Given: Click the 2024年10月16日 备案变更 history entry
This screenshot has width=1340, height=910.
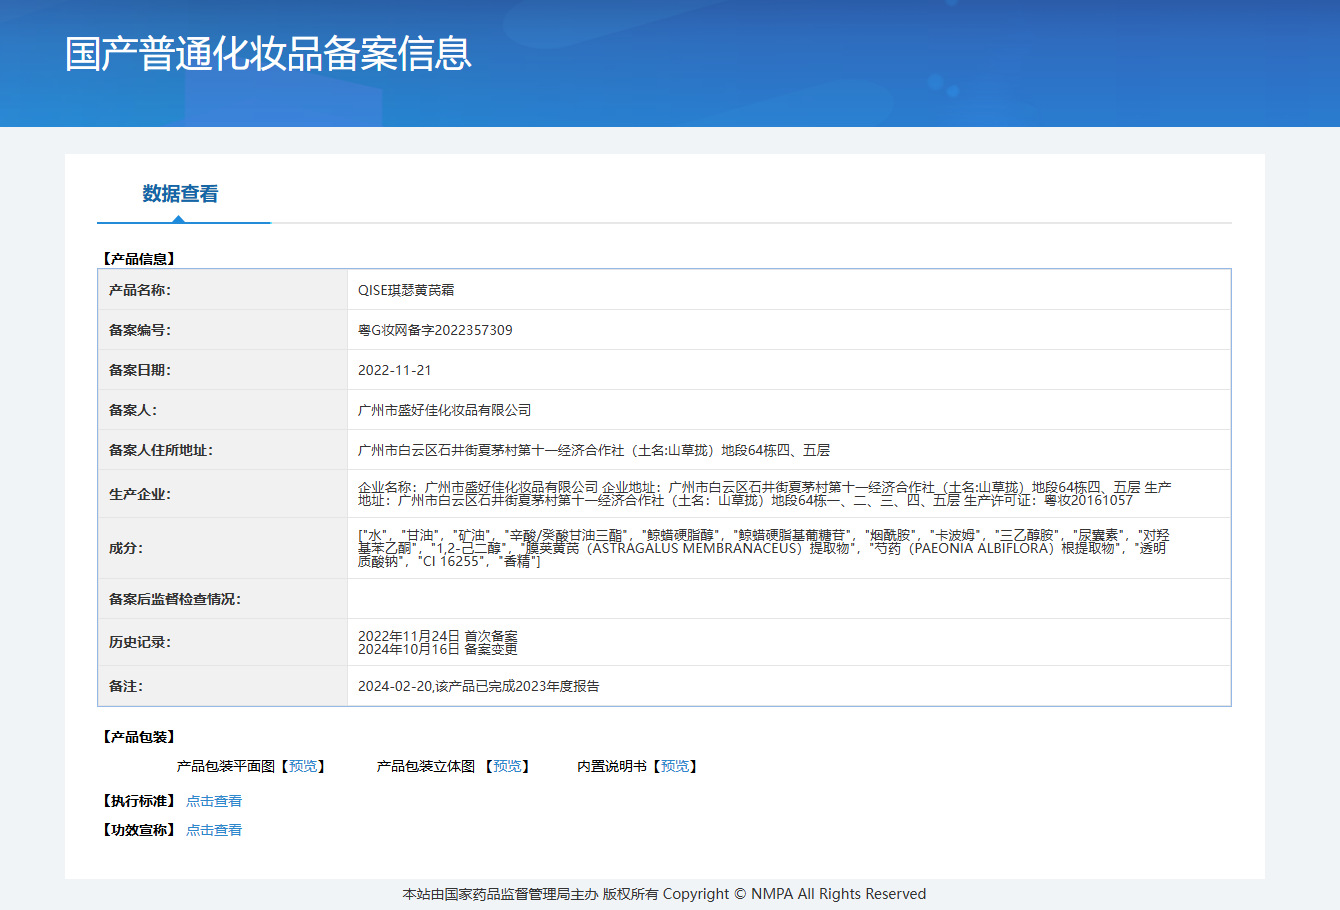Looking at the screenshot, I should click(x=438, y=649).
